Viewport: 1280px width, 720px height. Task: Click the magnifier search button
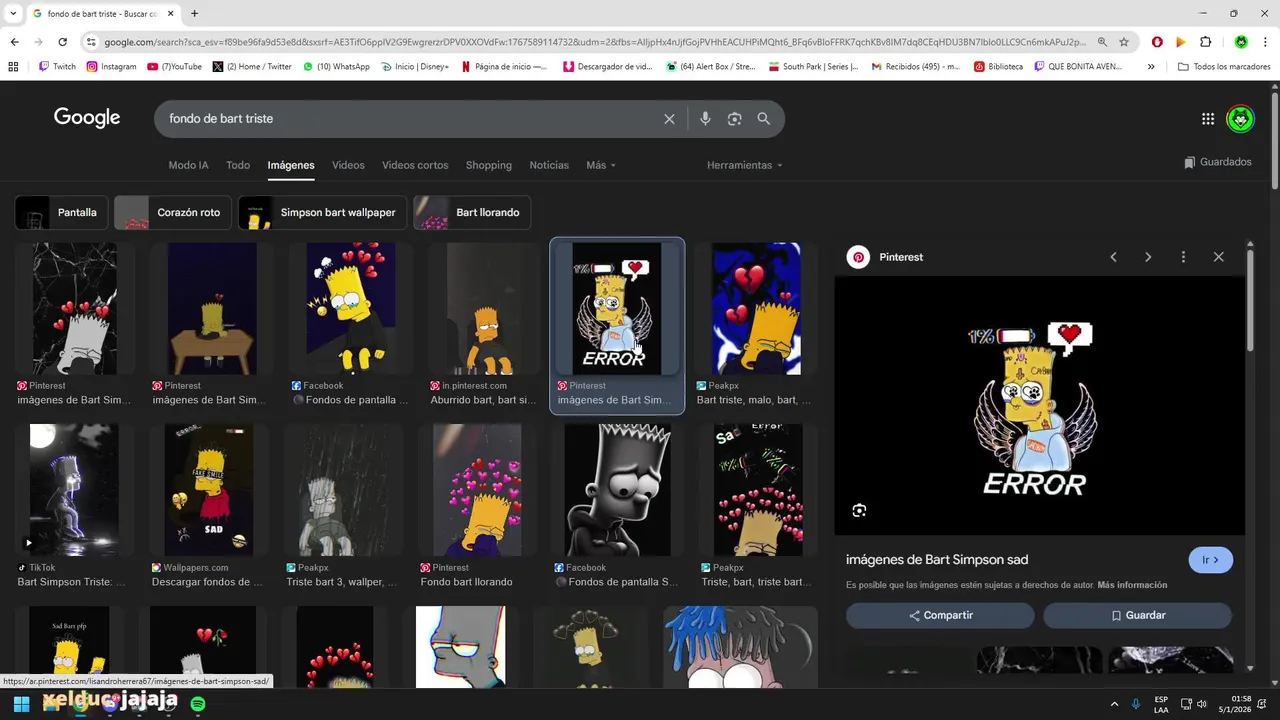pyautogui.click(x=764, y=119)
